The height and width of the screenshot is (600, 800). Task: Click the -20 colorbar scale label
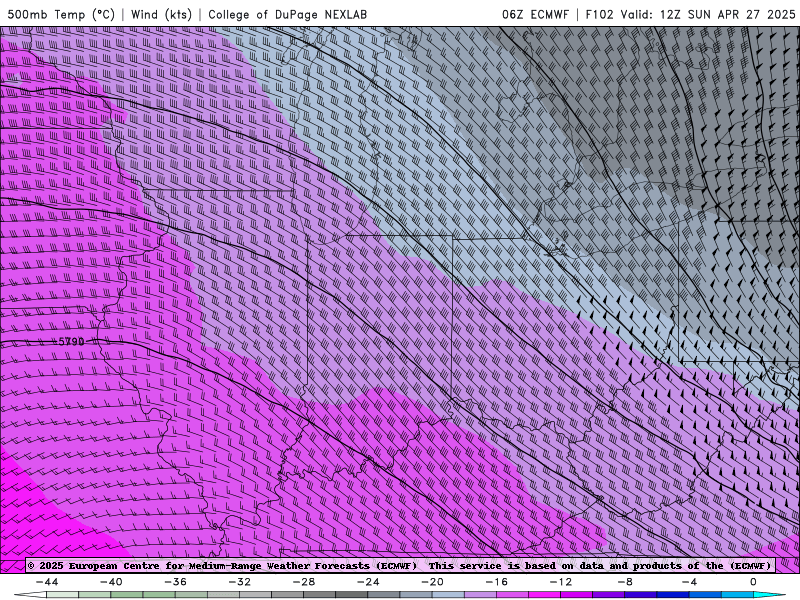coord(433,582)
